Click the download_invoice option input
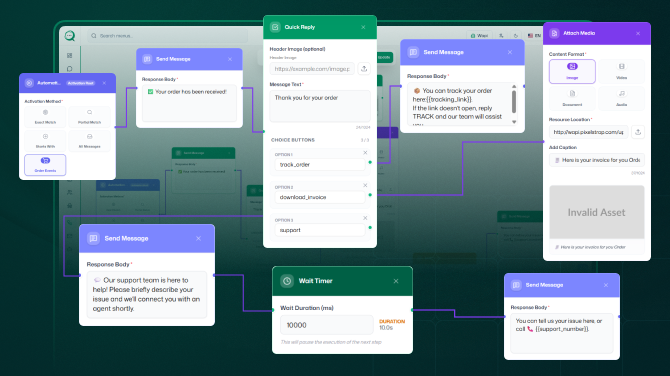This screenshot has width=670, height=376. coord(320,197)
